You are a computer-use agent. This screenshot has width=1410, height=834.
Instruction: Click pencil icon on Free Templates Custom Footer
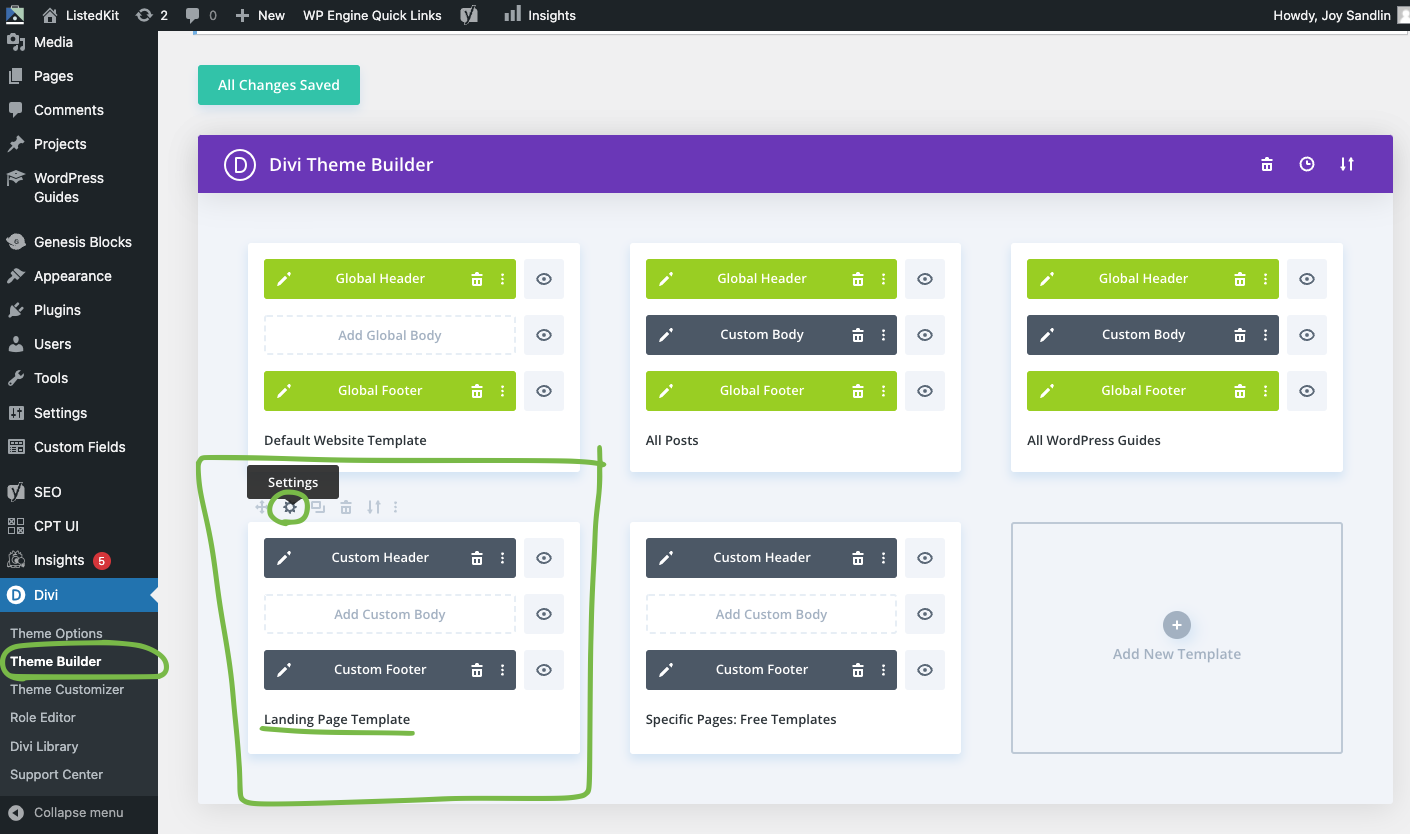click(x=666, y=670)
